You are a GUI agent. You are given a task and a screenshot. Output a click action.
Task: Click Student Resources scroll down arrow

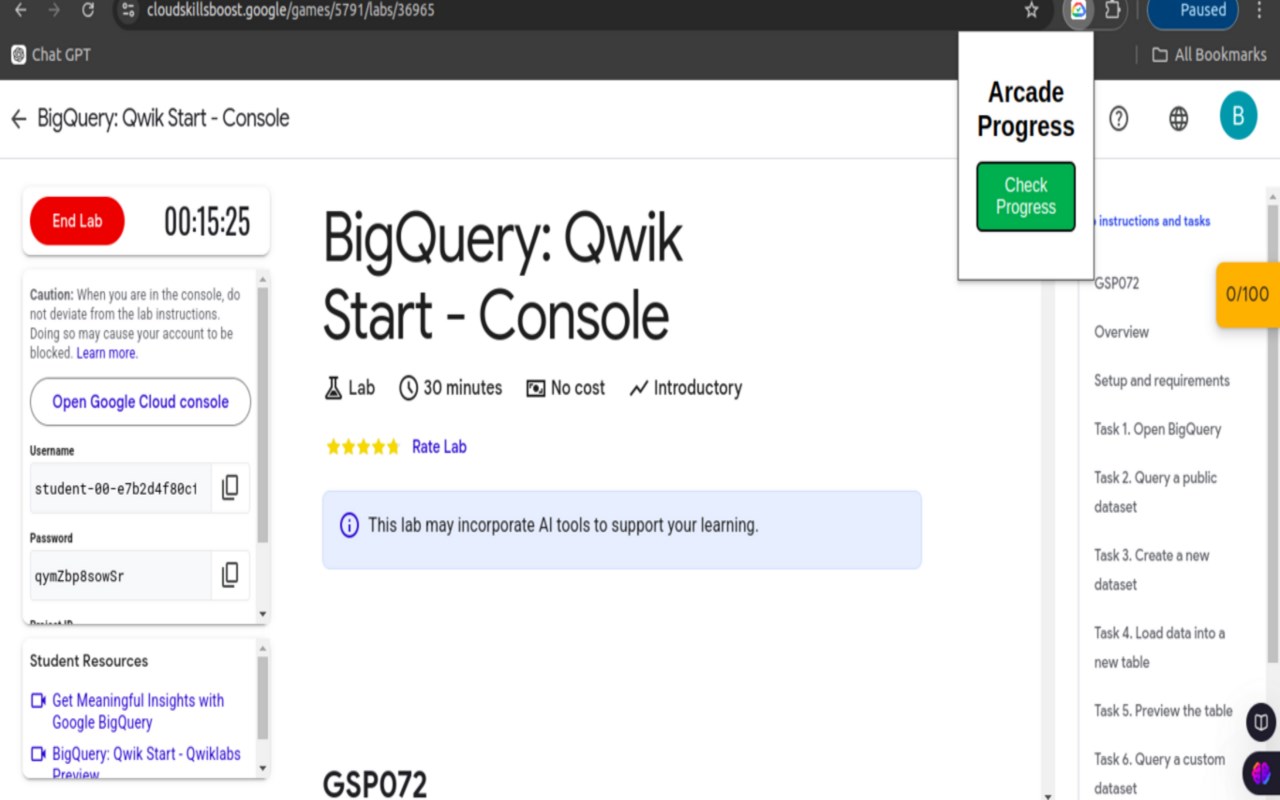pyautogui.click(x=263, y=768)
